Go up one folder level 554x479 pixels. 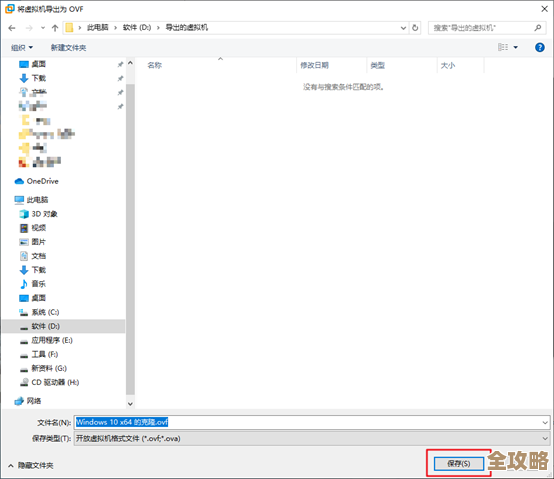[x=55, y=28]
